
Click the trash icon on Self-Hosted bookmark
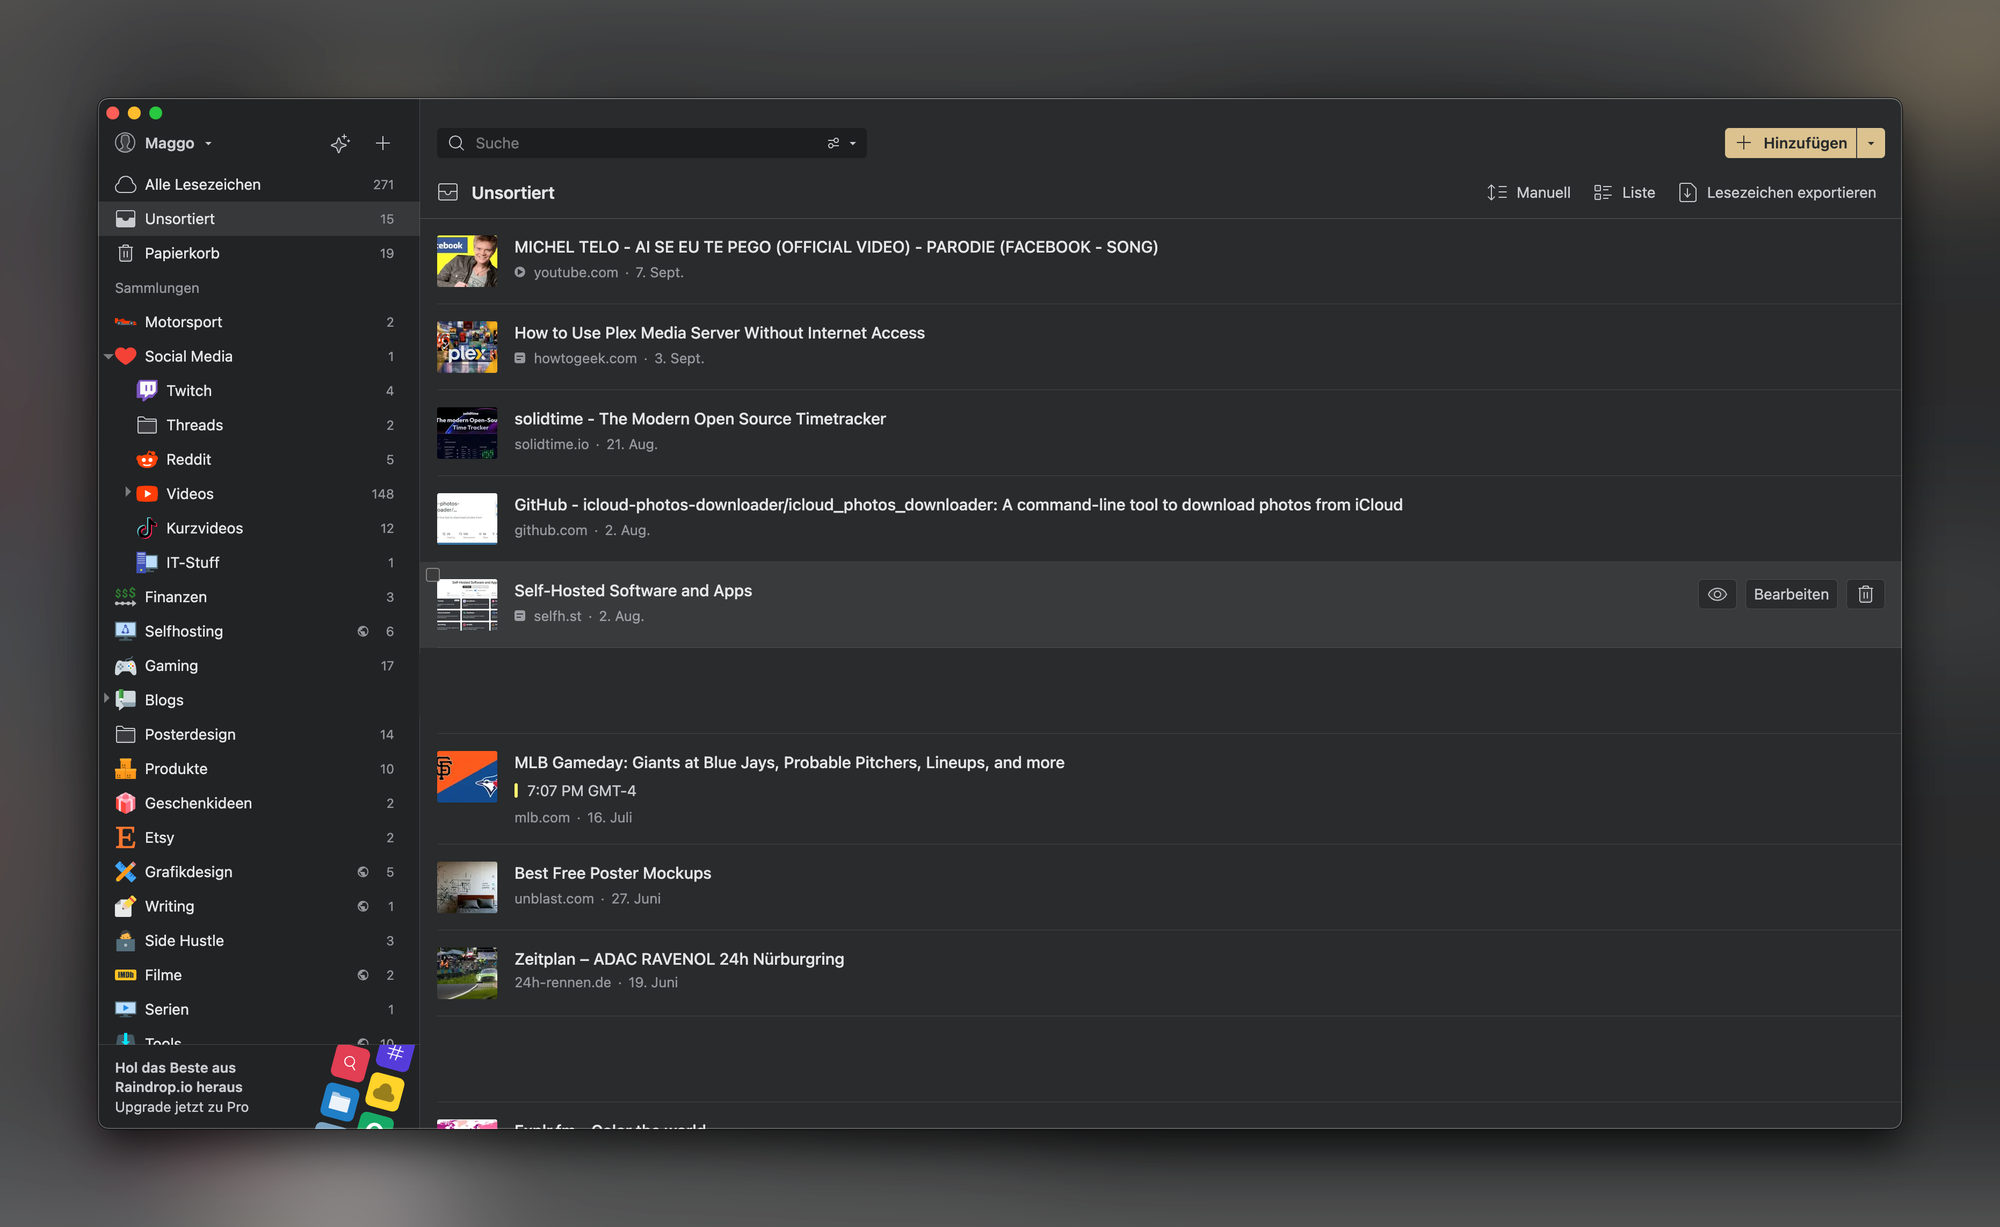click(x=1865, y=594)
